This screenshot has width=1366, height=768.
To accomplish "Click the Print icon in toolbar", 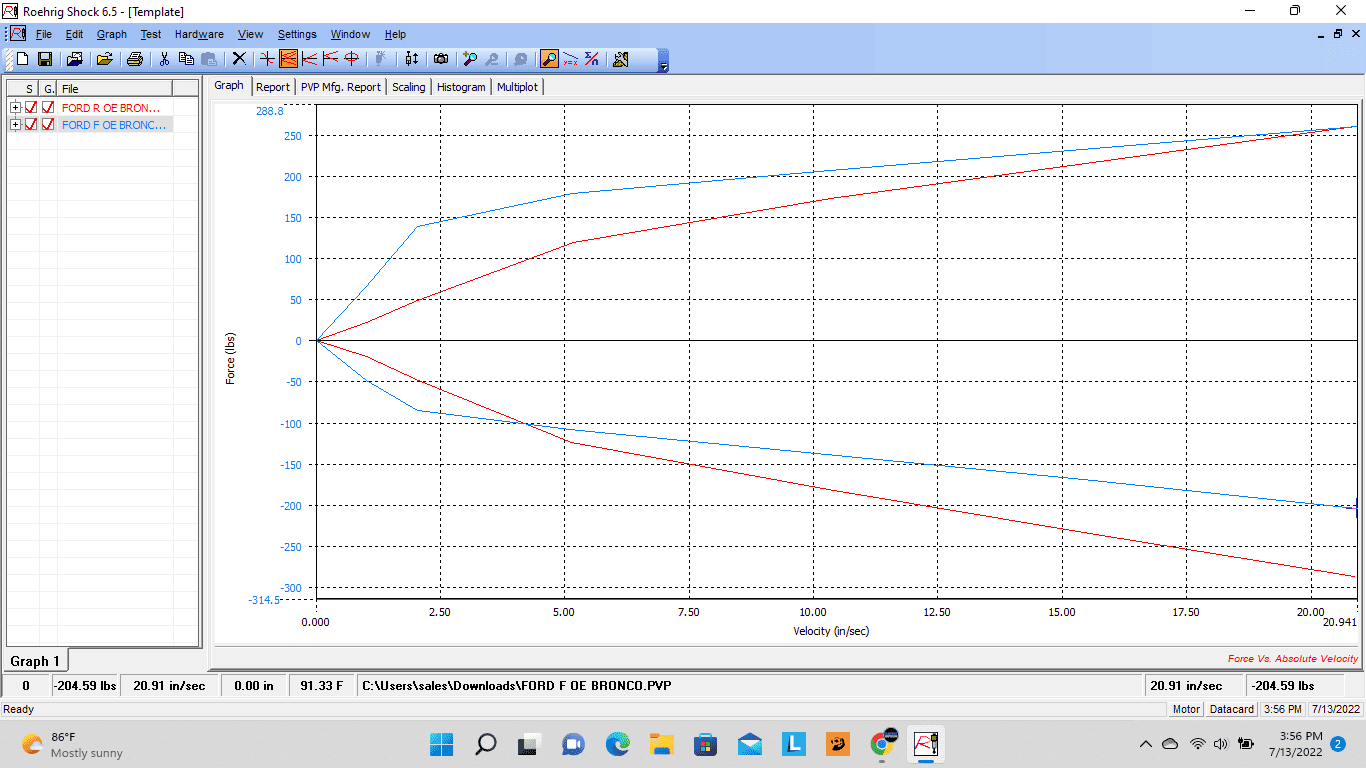I will pos(134,59).
